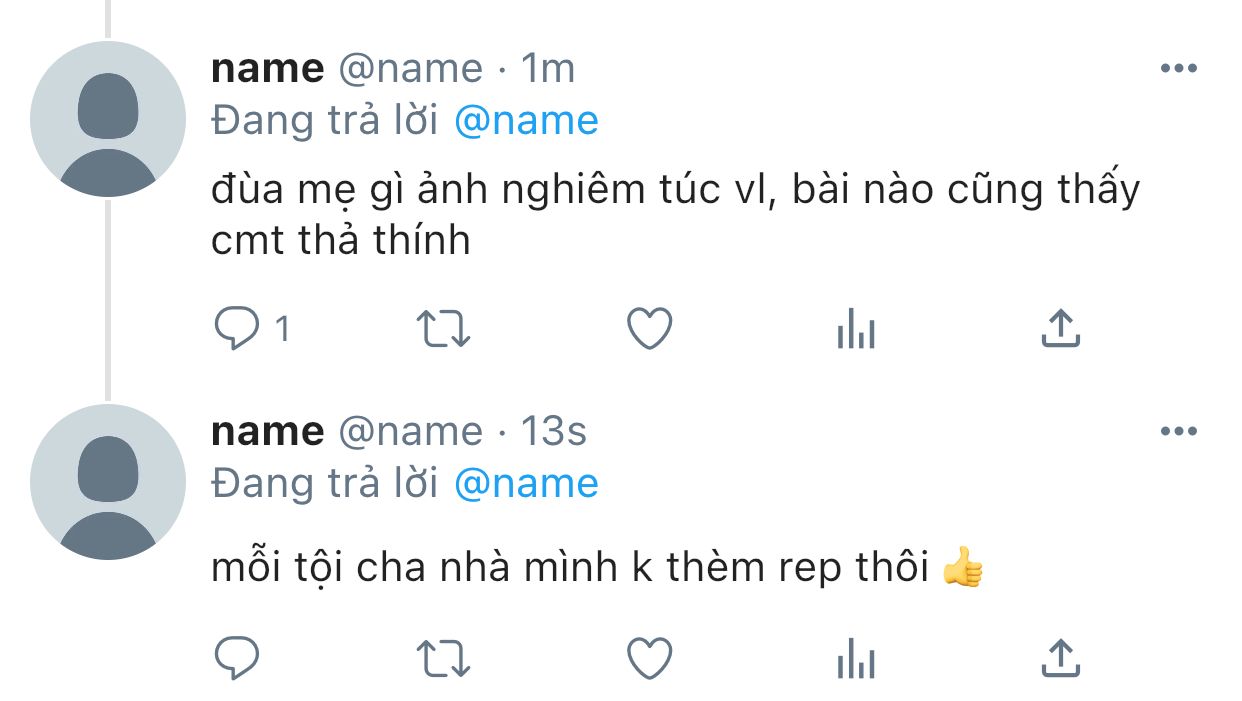Image resolution: width=1242 pixels, height=701 pixels.
Task: Share the first reply tweet
Action: [1060, 329]
